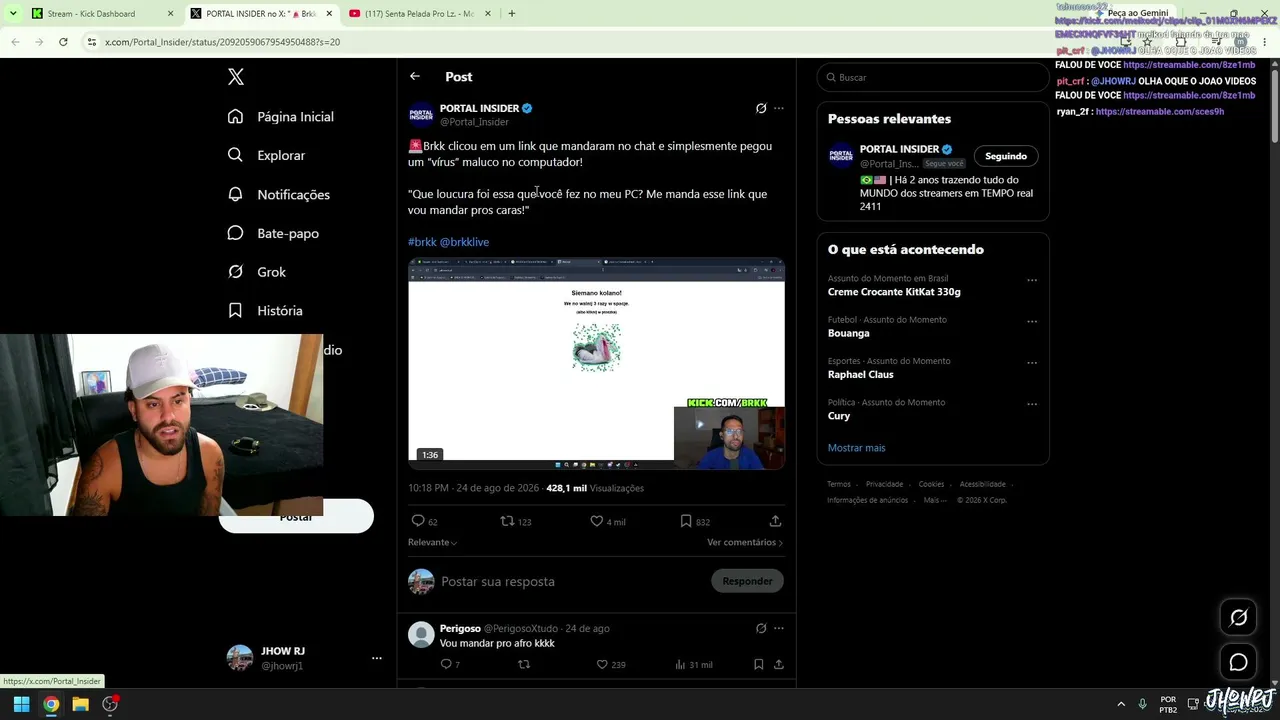Click the Chrome address bar URL
Viewport: 1280px width, 720px height.
point(222,42)
